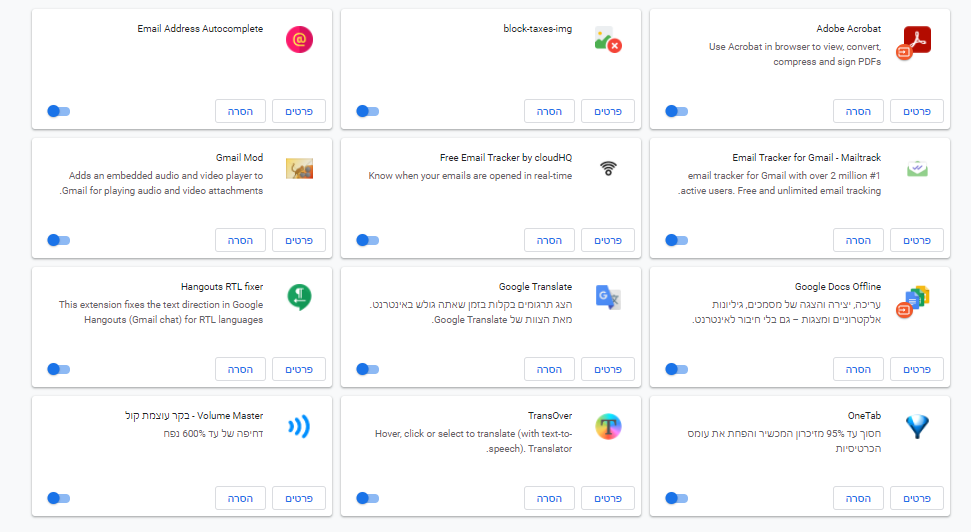Image resolution: width=971 pixels, height=532 pixels.
Task: Switch off Free Email Tracker by cloudHQ
Action: pos(368,240)
